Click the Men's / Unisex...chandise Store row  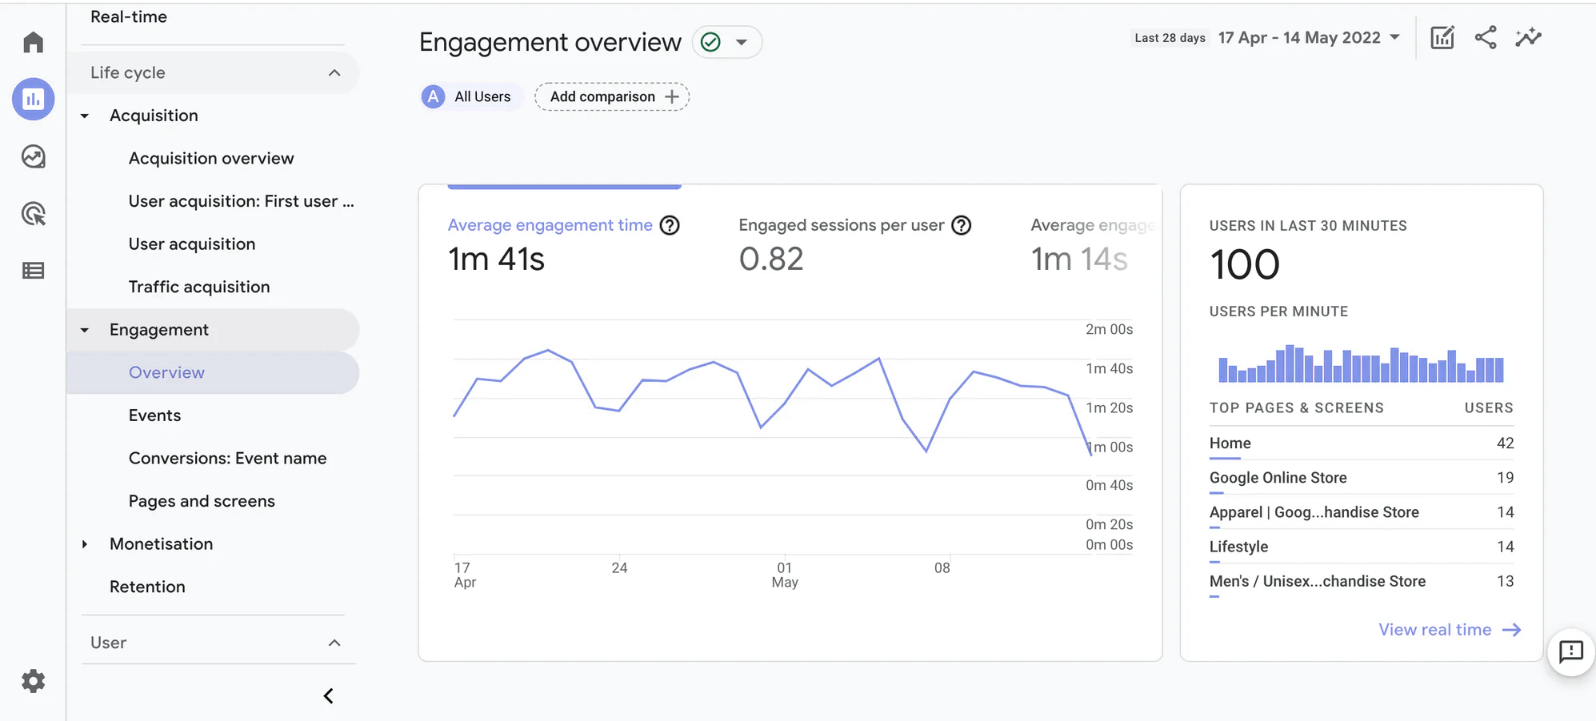1361,582
